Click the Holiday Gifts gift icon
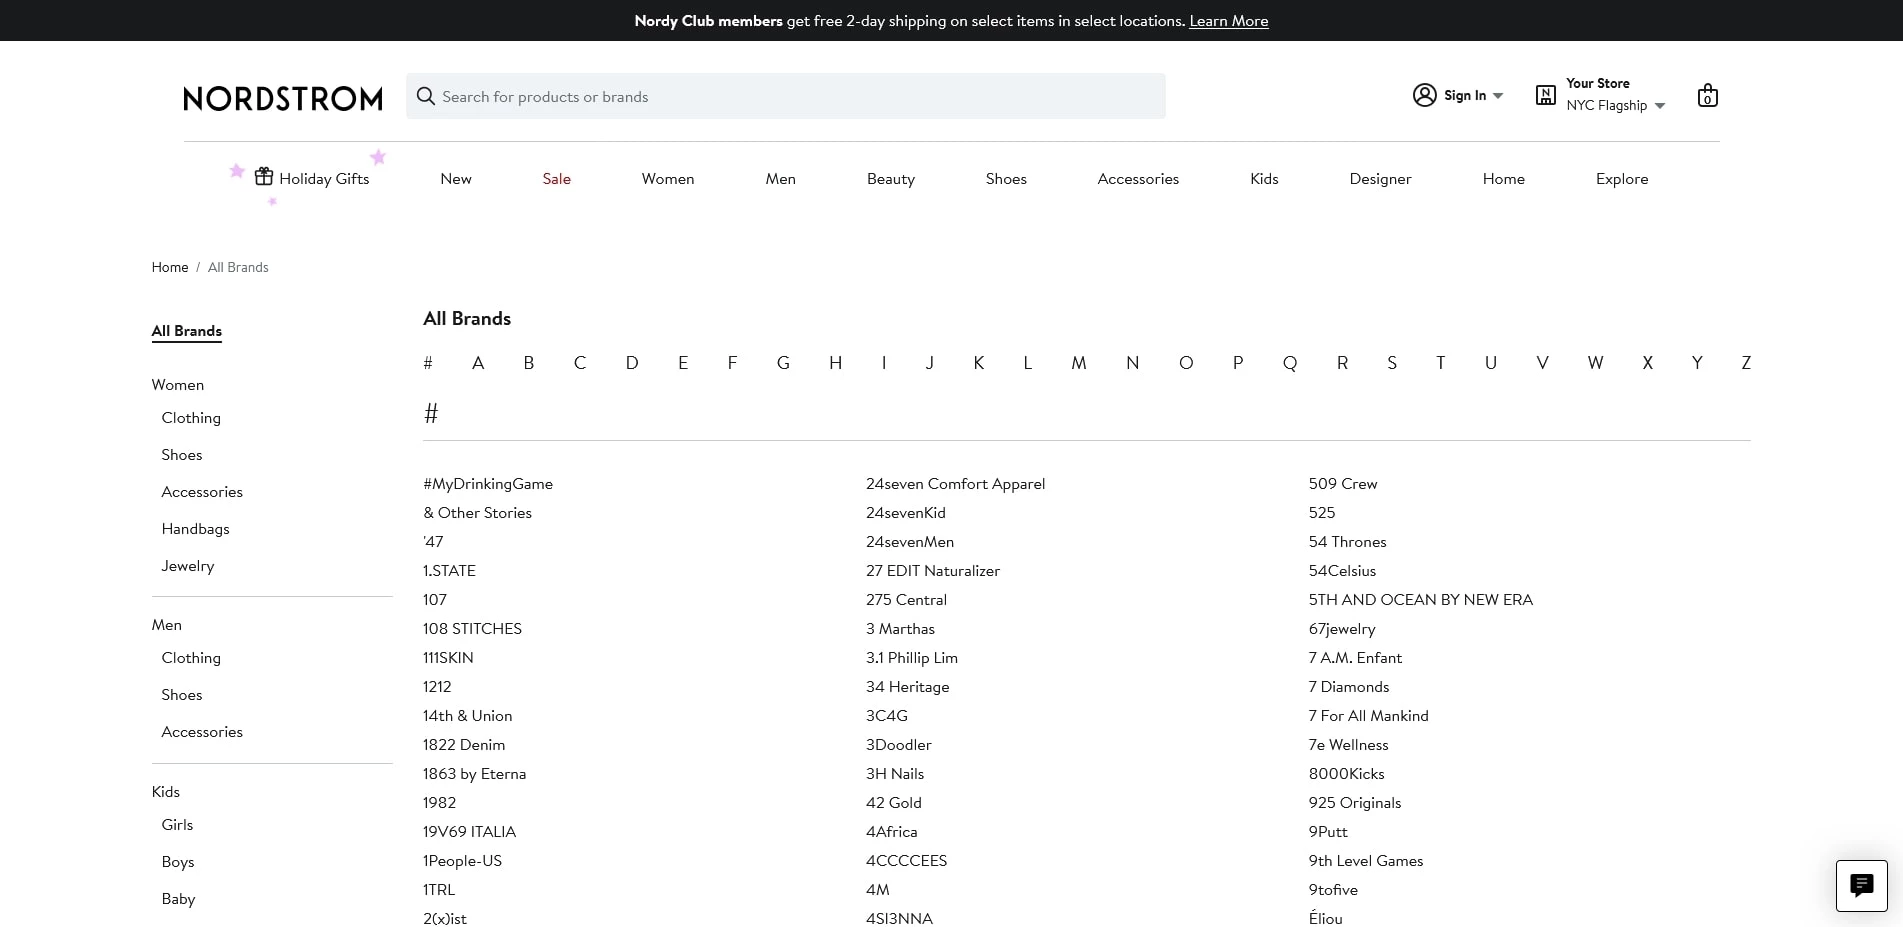Image resolution: width=1903 pixels, height=927 pixels. click(x=264, y=177)
